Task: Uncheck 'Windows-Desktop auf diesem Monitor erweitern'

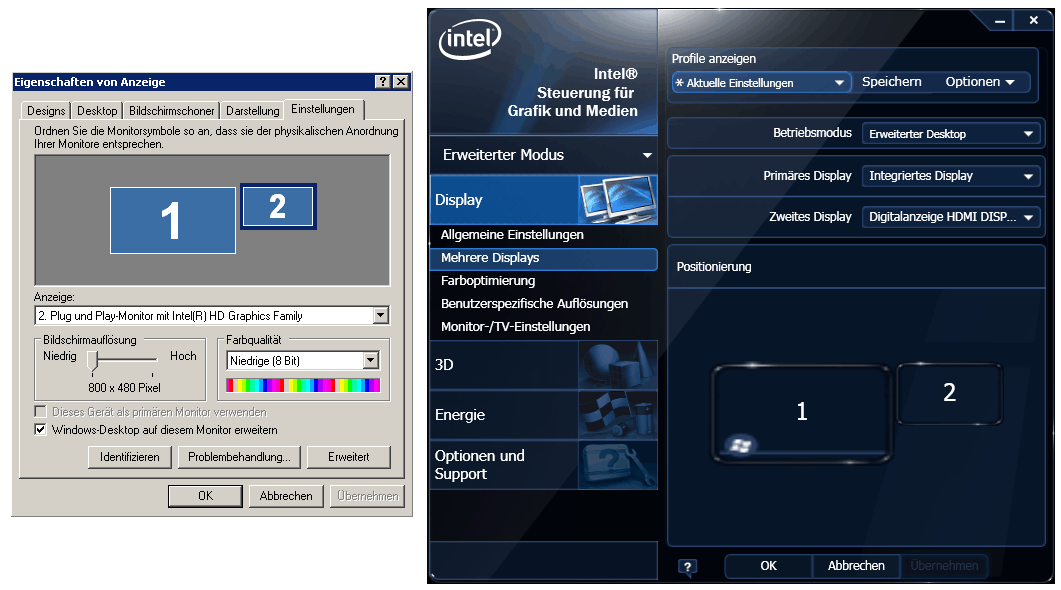Action: (41, 430)
